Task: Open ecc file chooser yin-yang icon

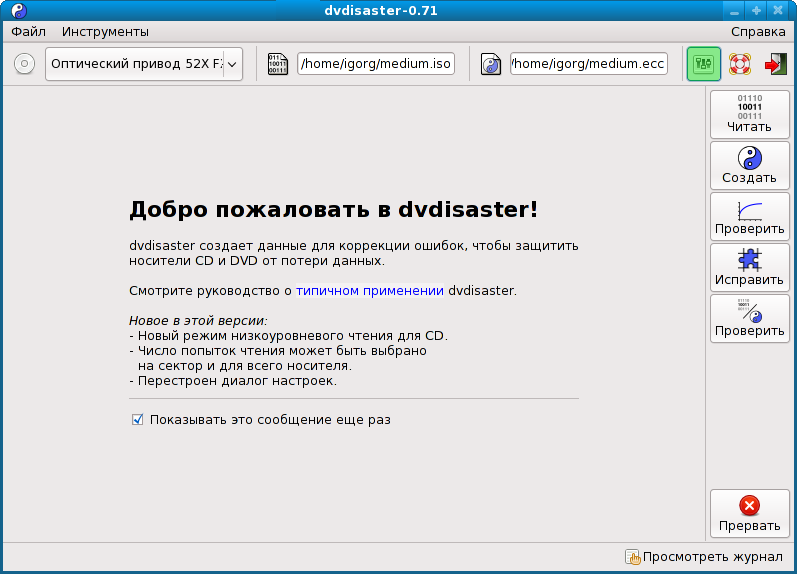Action: coord(491,64)
